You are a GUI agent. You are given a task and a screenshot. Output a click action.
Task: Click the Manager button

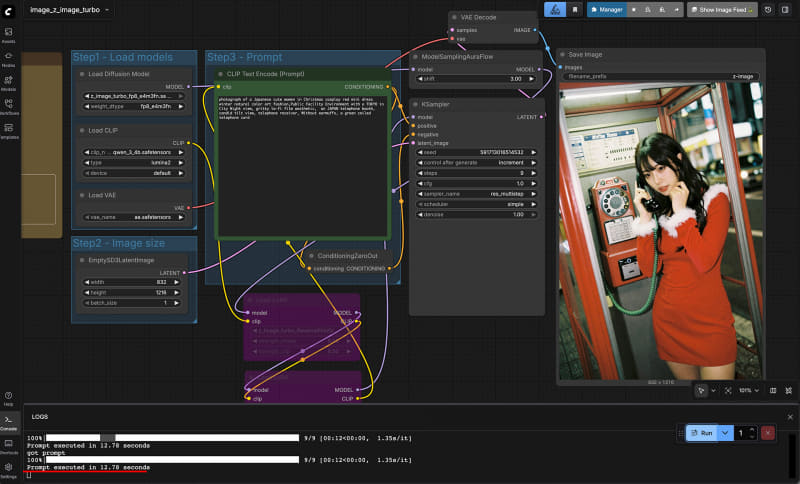click(x=607, y=10)
